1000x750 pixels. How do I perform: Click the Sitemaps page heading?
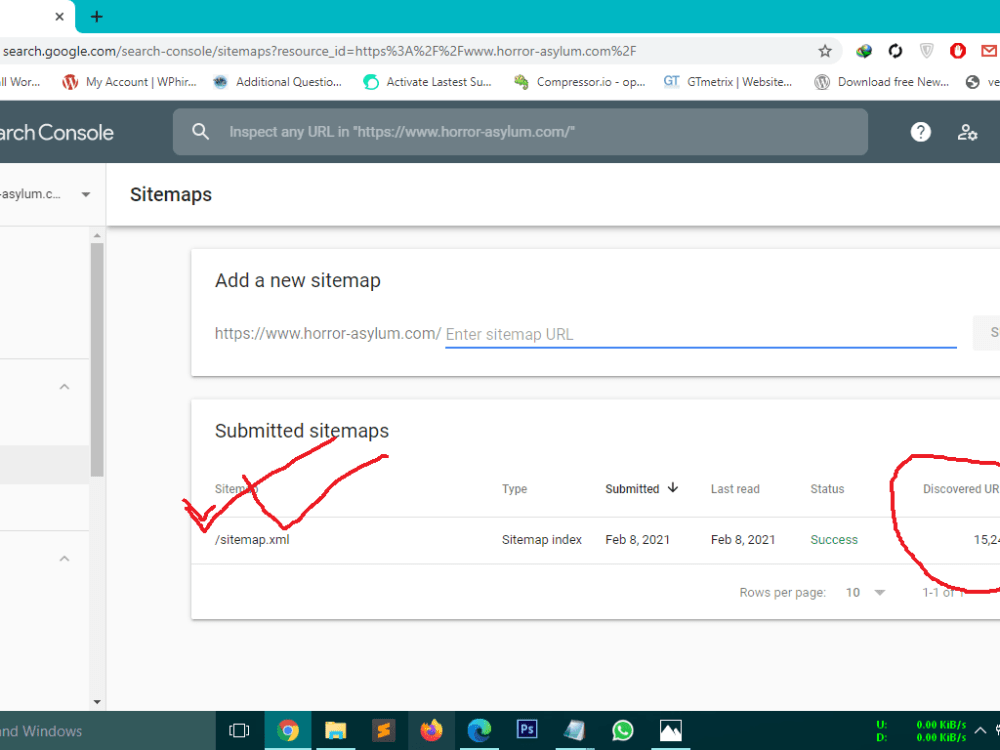[170, 195]
